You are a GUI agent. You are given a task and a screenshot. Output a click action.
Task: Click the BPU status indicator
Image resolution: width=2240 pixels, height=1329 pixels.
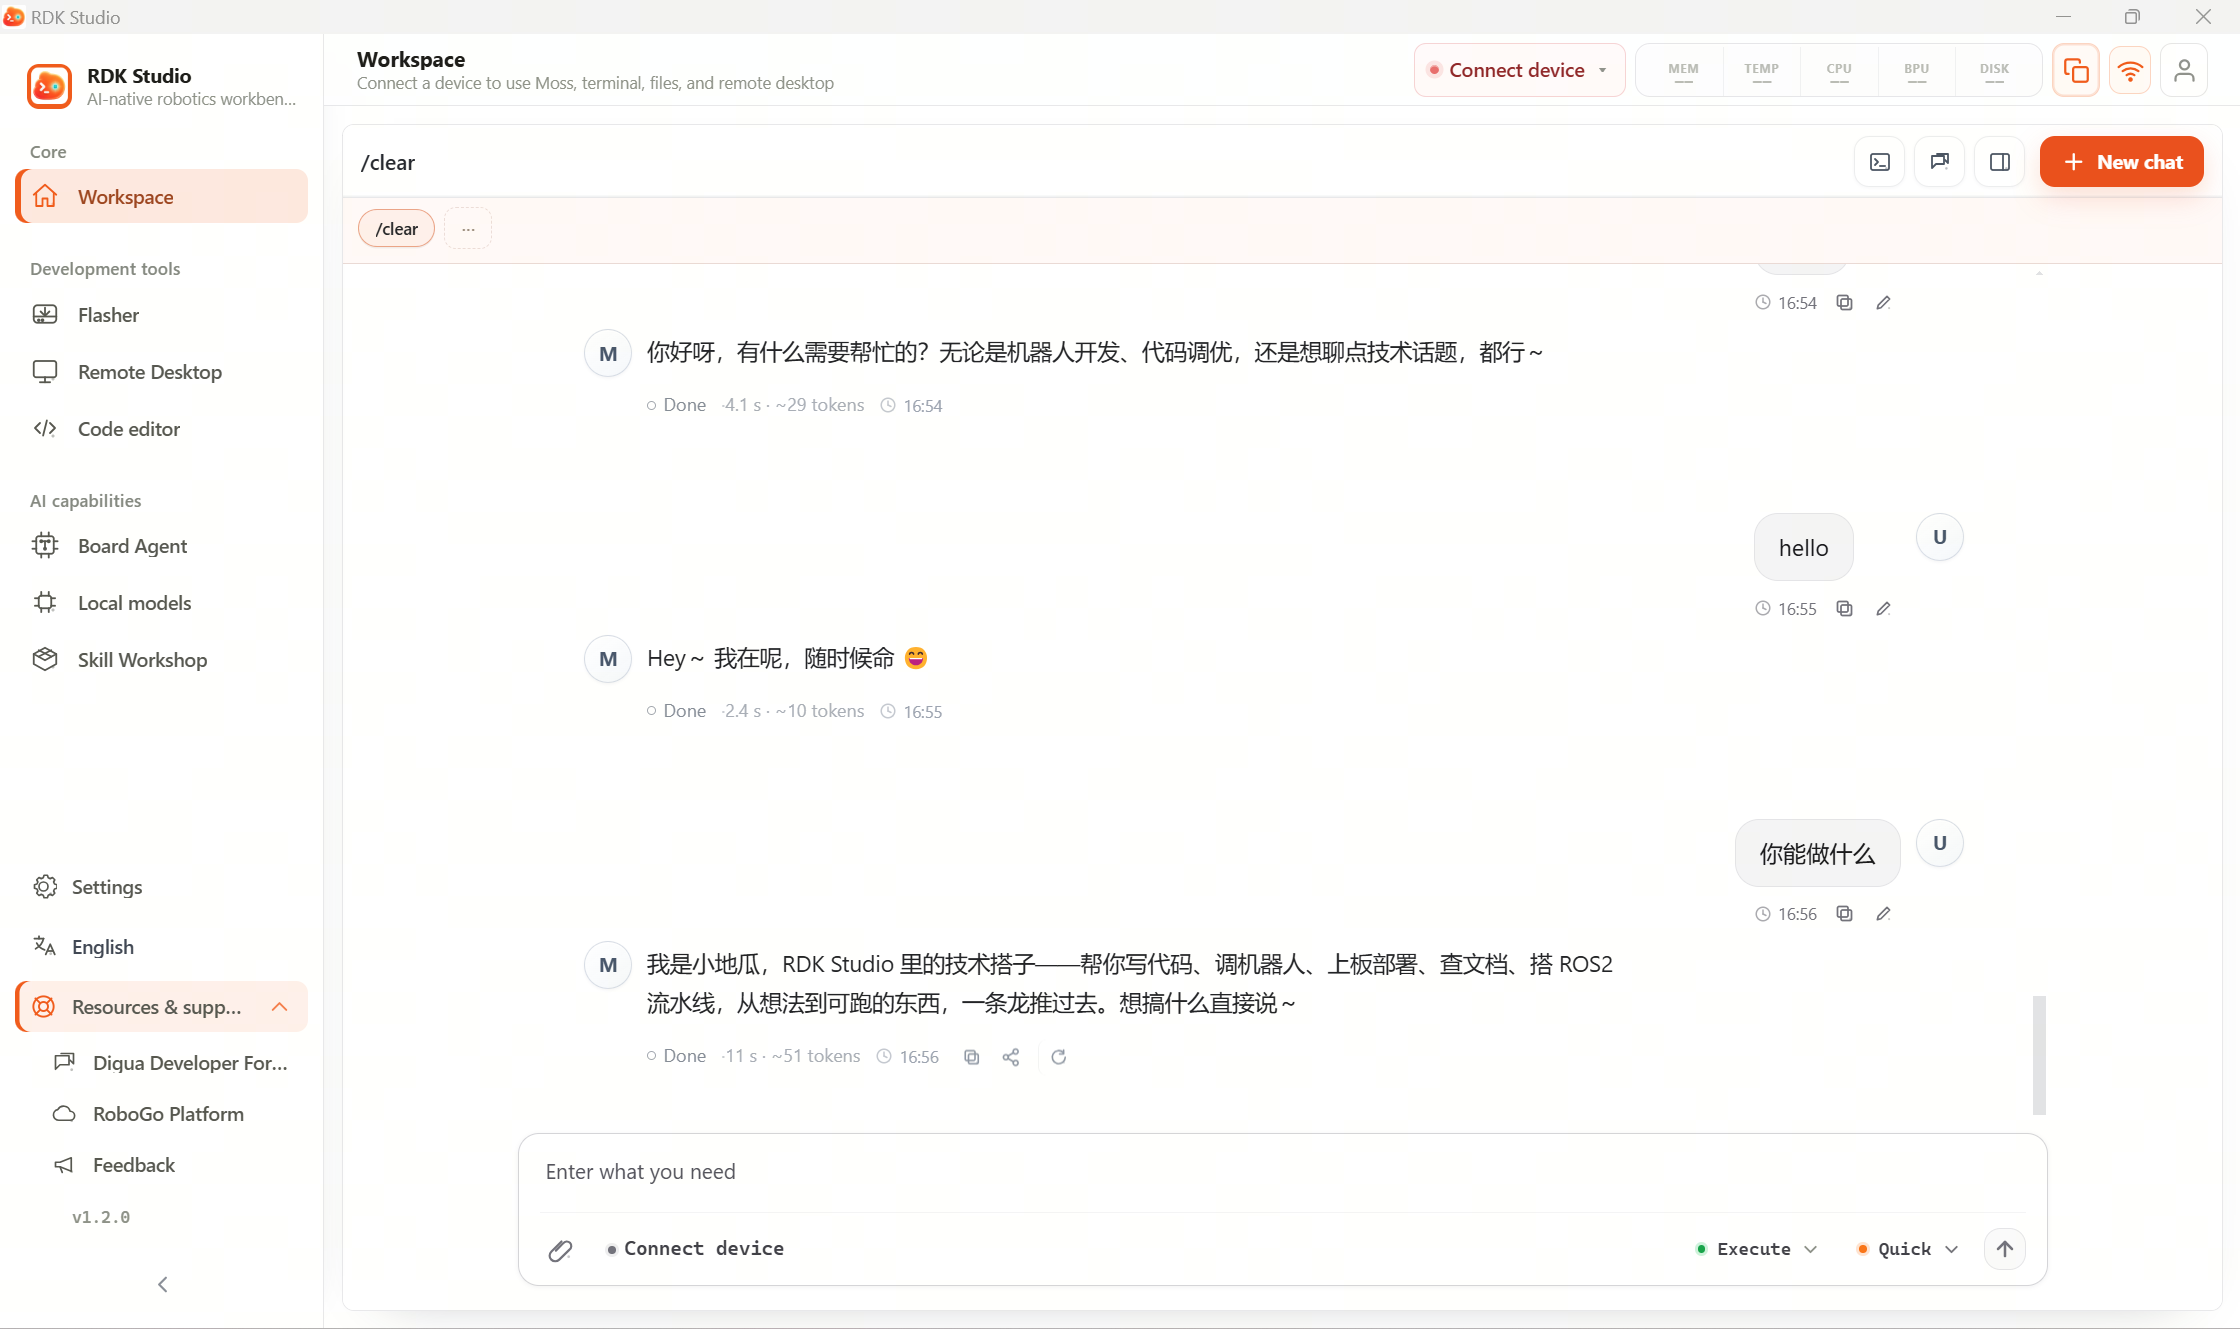click(1917, 70)
